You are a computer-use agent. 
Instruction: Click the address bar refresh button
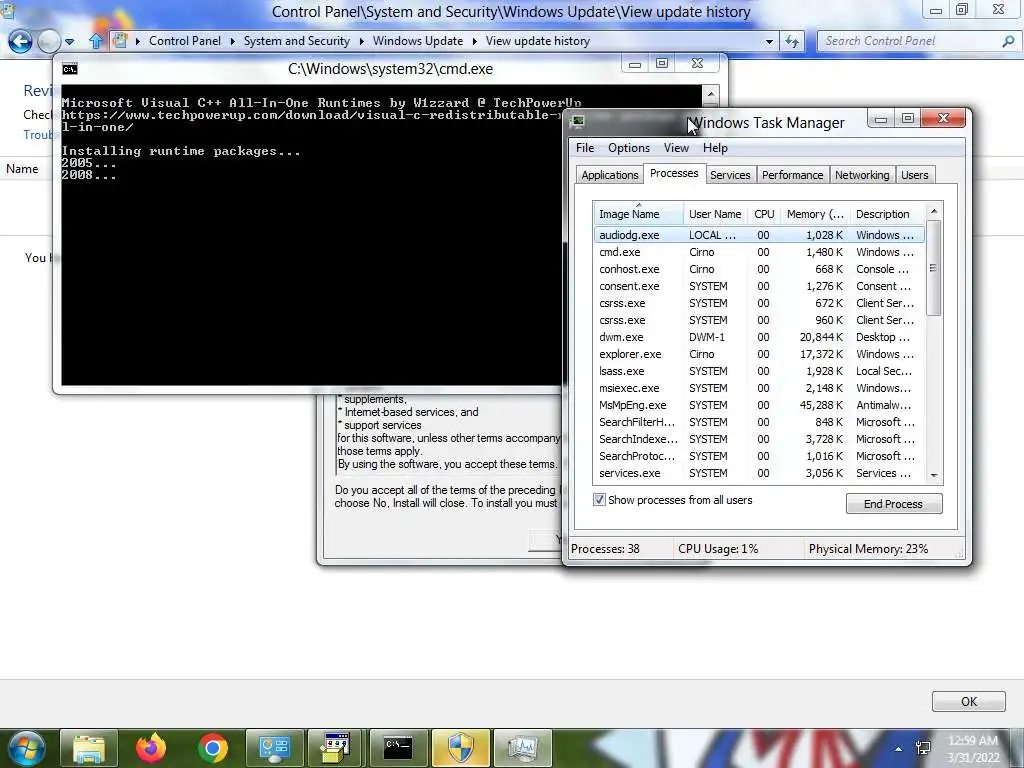pos(792,41)
